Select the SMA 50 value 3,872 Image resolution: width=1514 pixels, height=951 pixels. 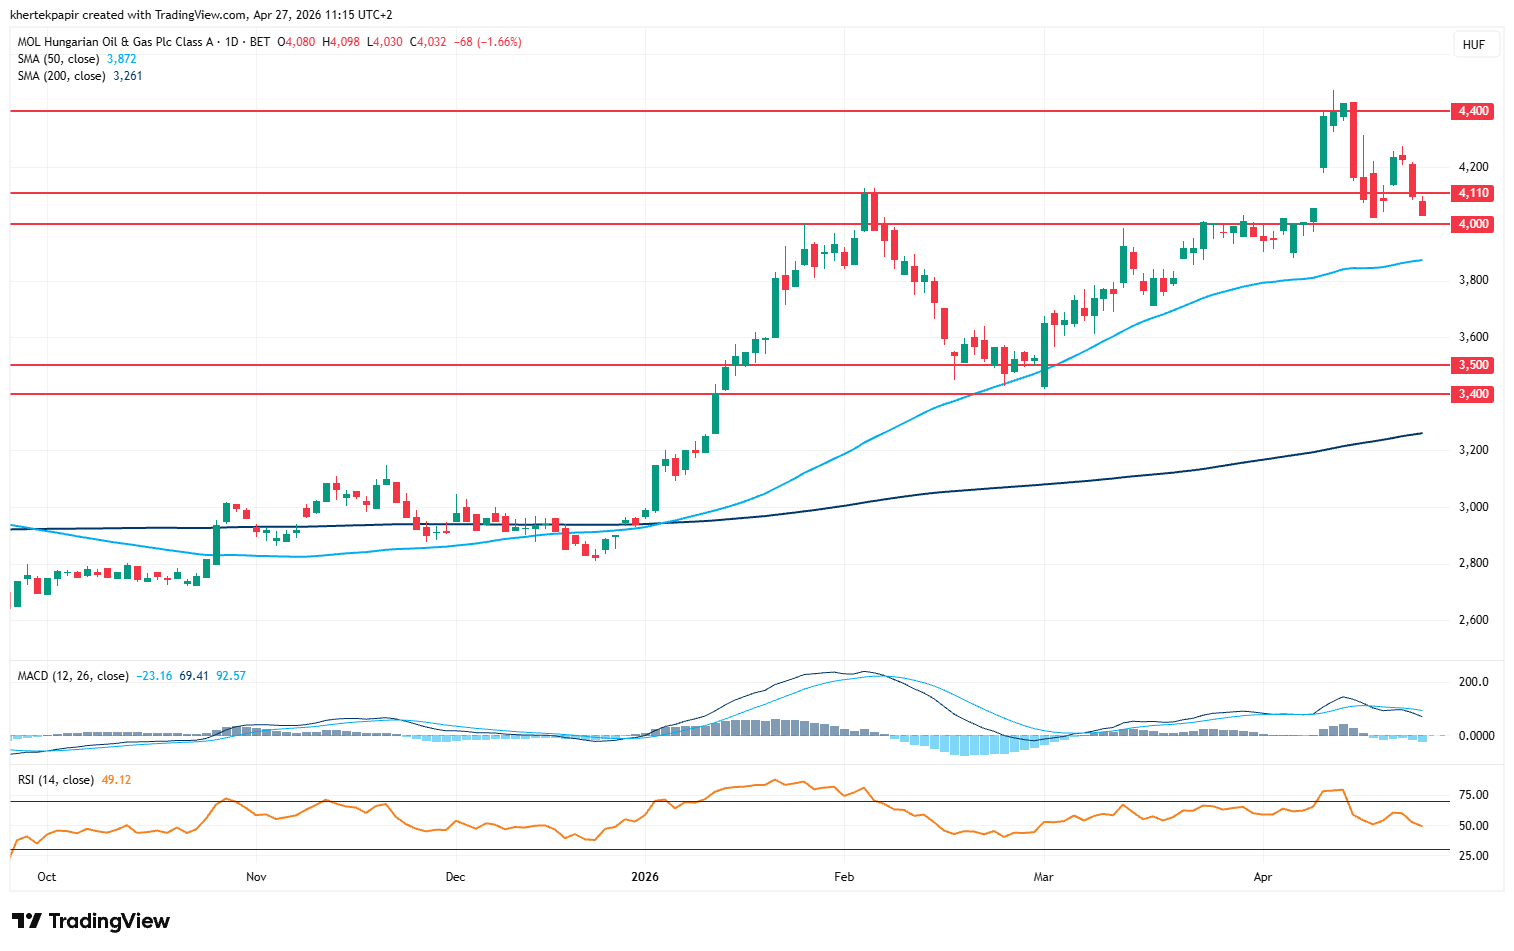[x=121, y=59]
